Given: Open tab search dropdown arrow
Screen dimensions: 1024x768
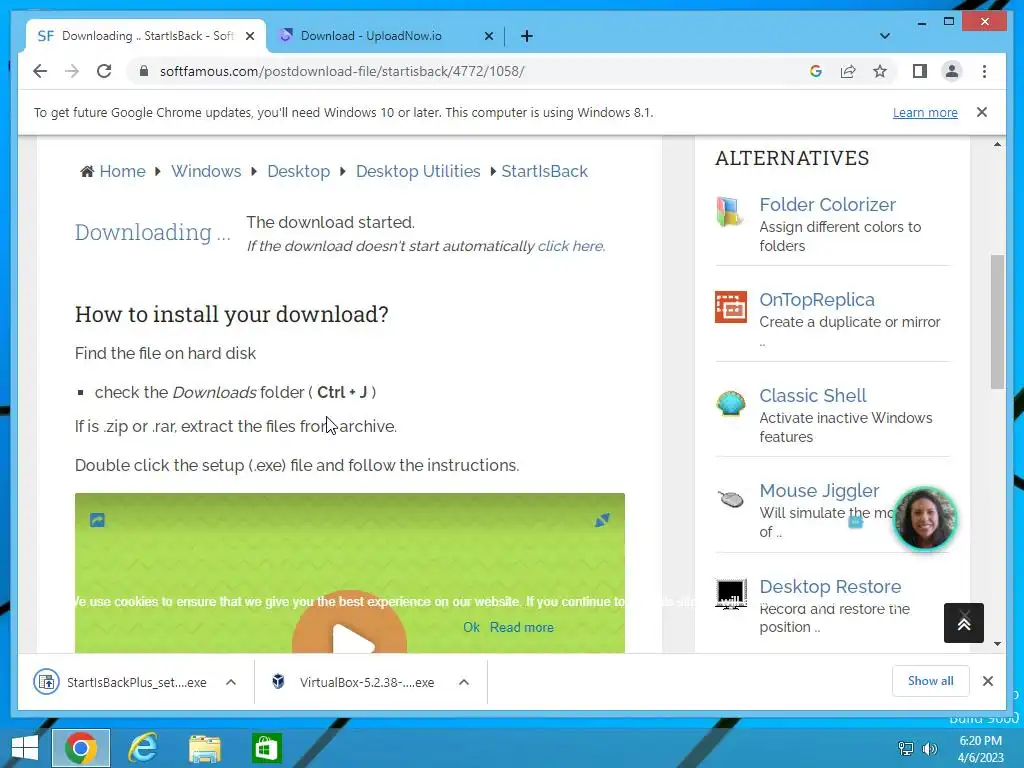Looking at the screenshot, I should click(885, 36).
